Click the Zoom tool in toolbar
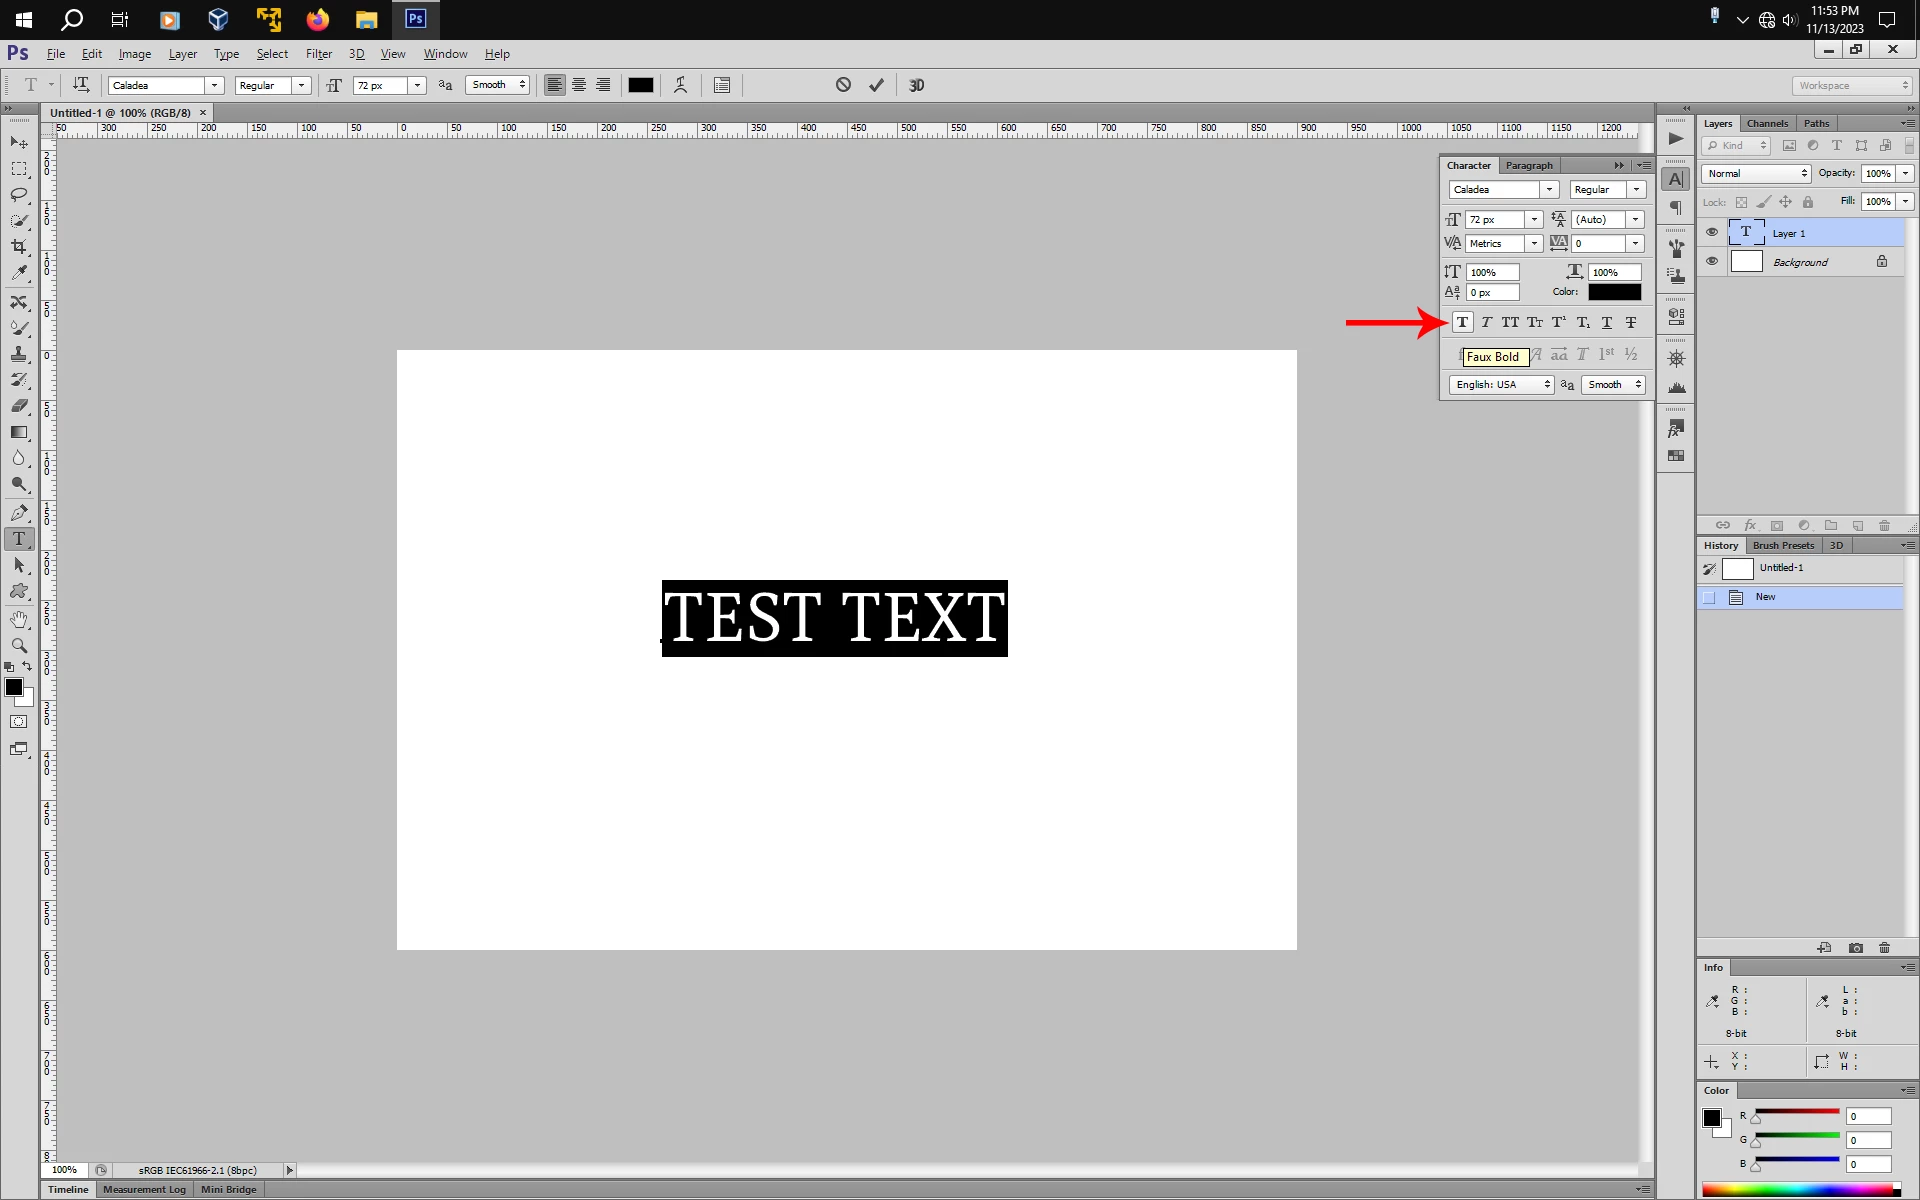The width and height of the screenshot is (1920, 1200). [19, 646]
